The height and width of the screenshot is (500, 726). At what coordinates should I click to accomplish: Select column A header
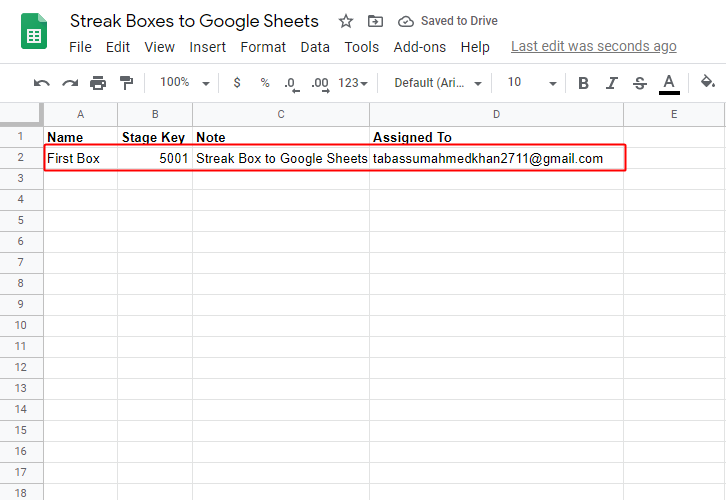(x=81, y=114)
